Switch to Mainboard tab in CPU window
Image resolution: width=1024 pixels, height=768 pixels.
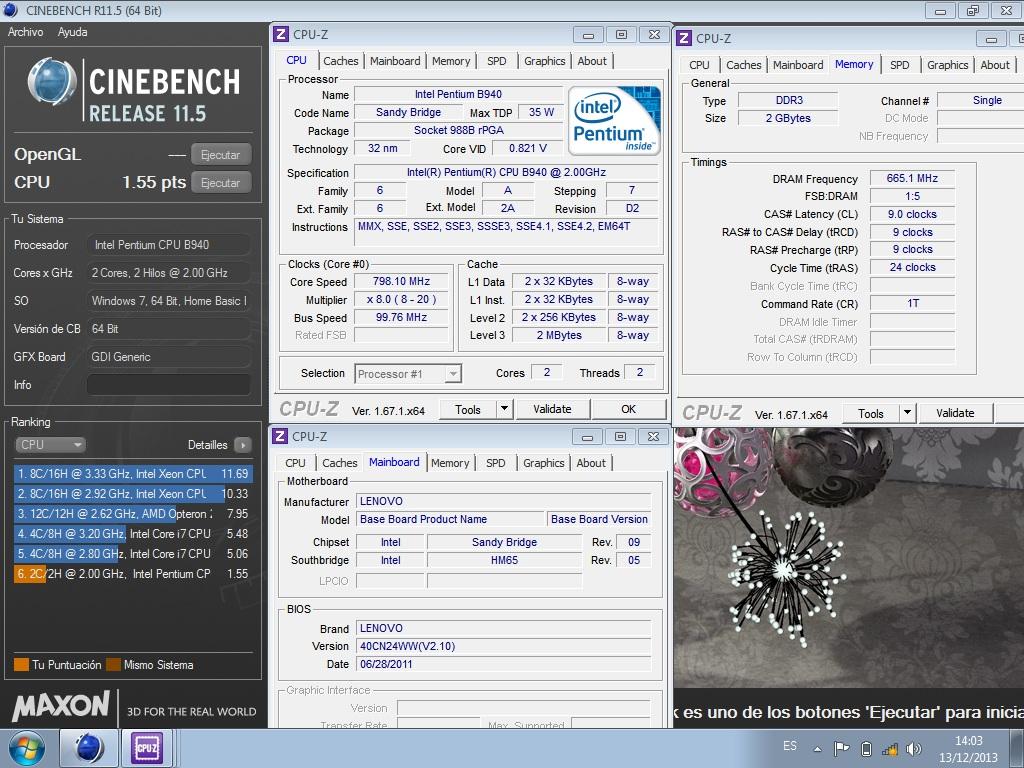click(x=395, y=61)
